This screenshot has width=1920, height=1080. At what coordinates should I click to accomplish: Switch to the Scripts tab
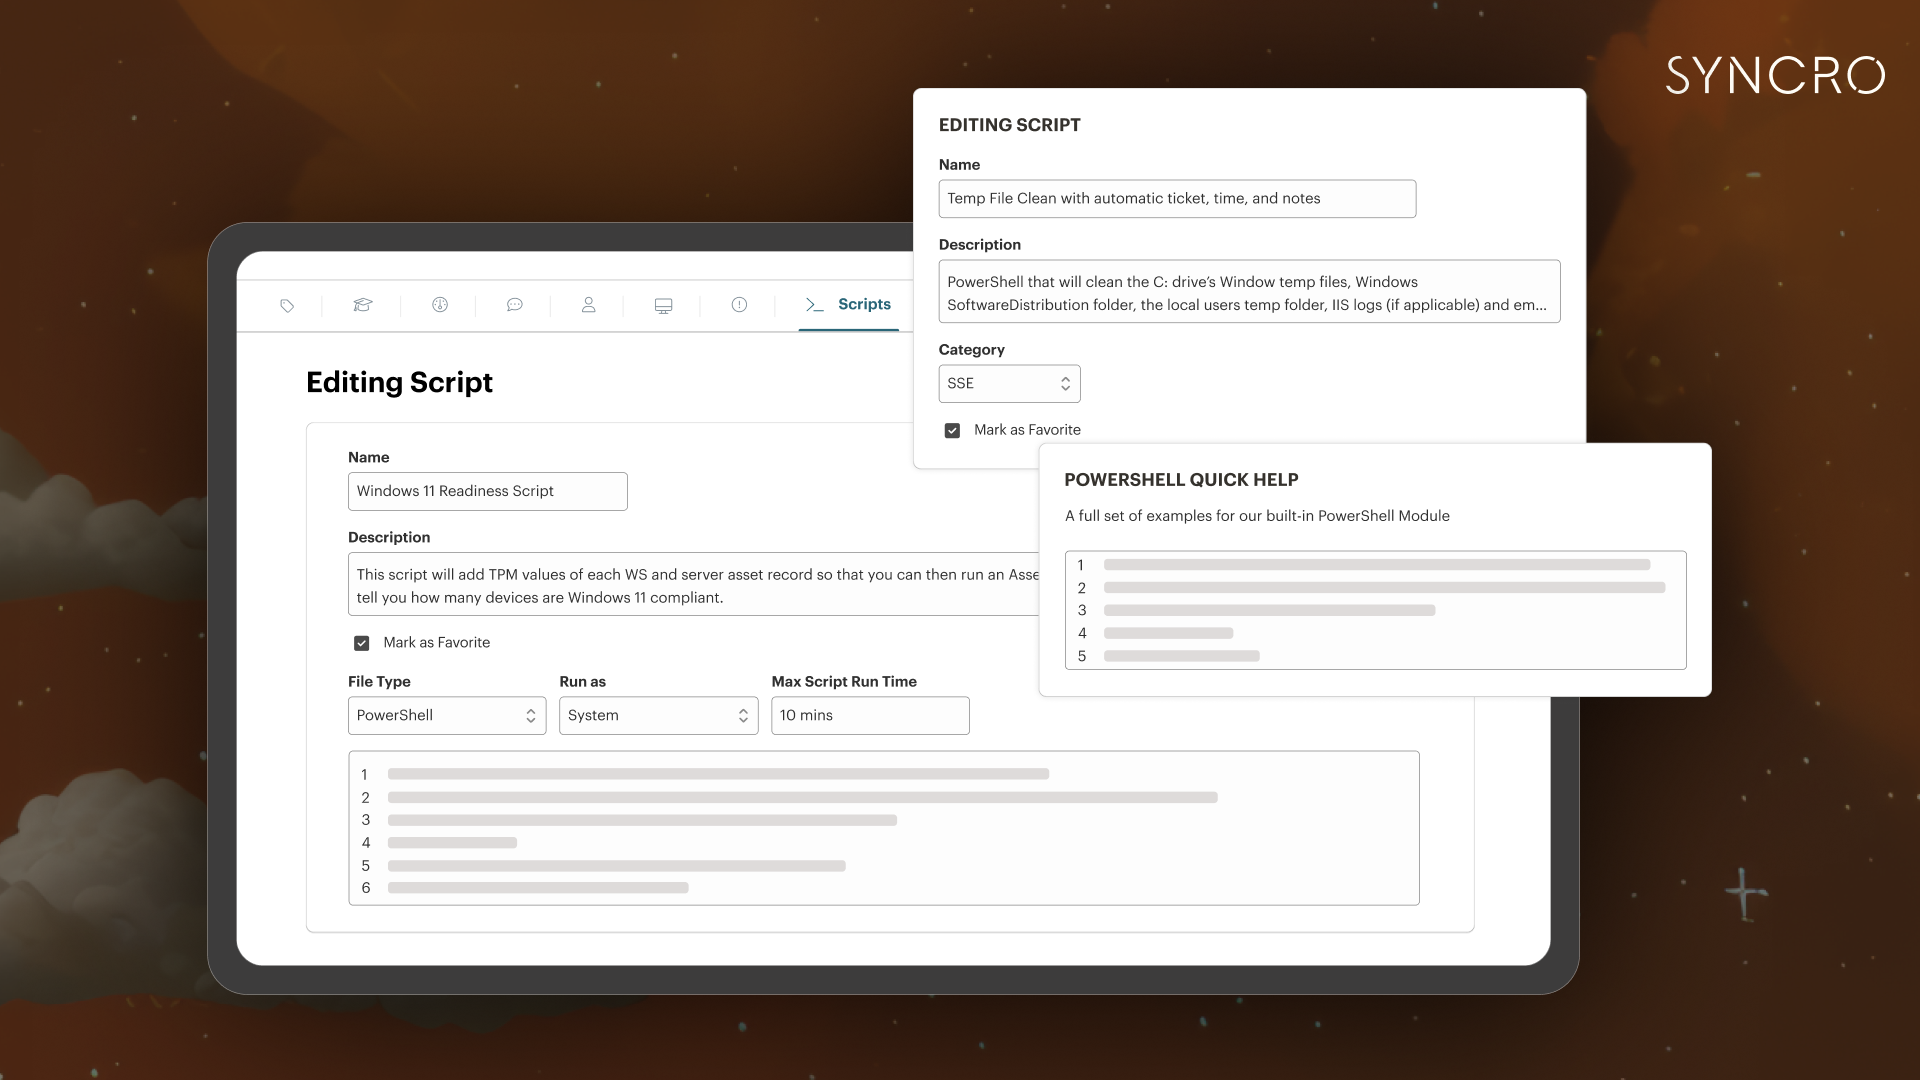[x=863, y=304]
